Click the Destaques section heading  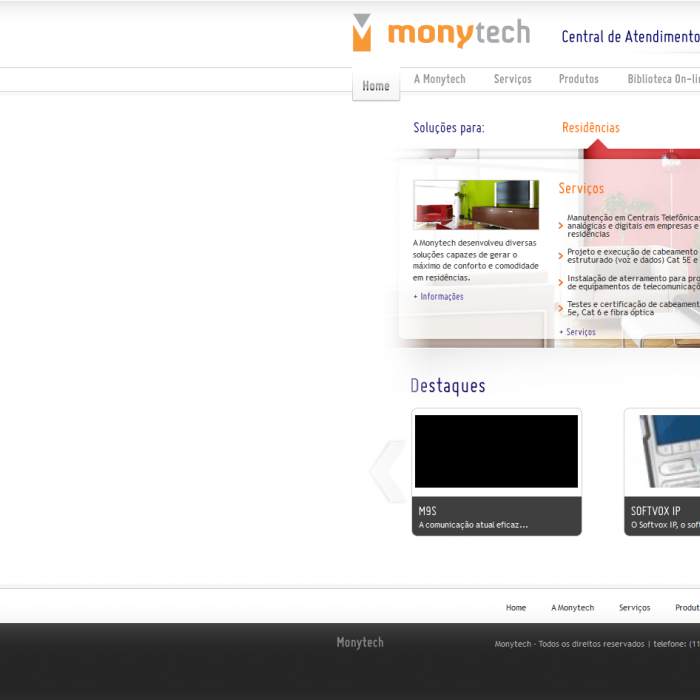(448, 386)
